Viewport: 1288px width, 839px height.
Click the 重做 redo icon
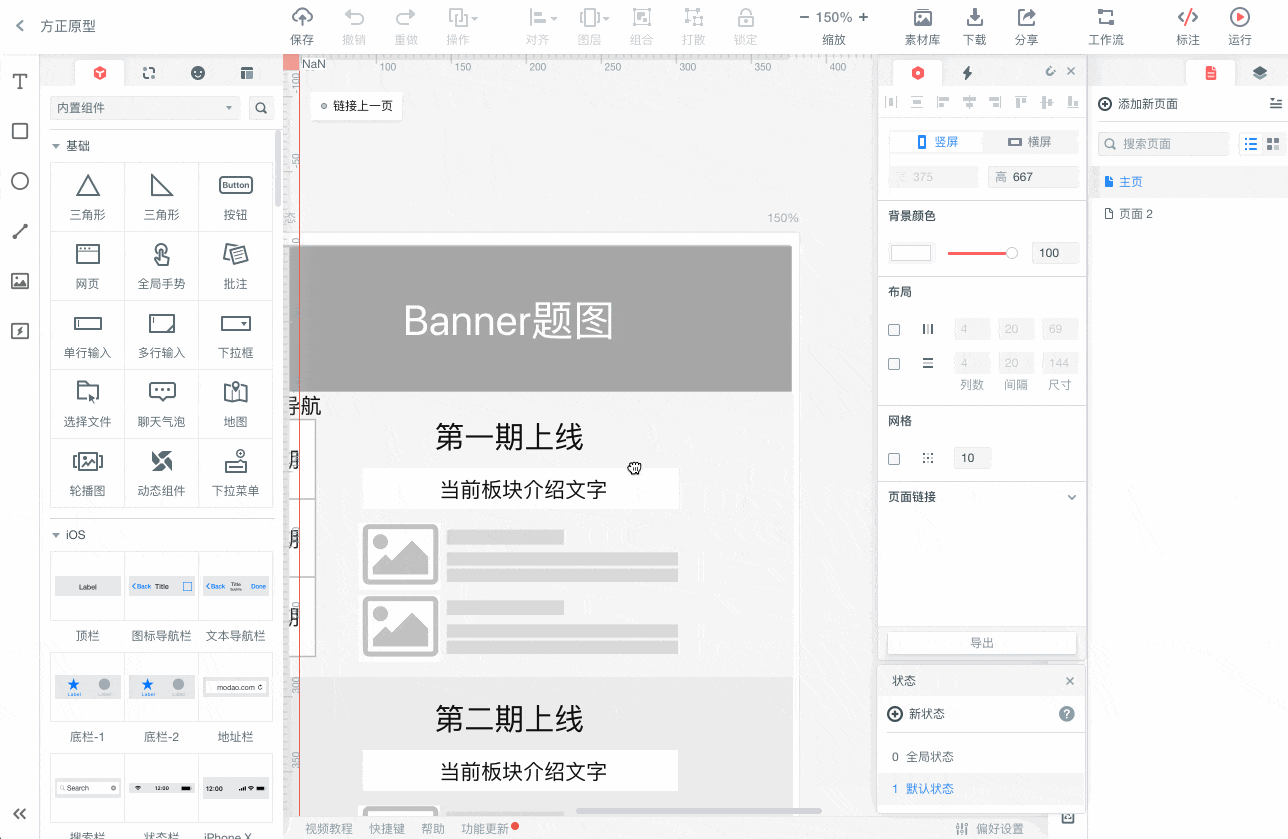click(405, 17)
